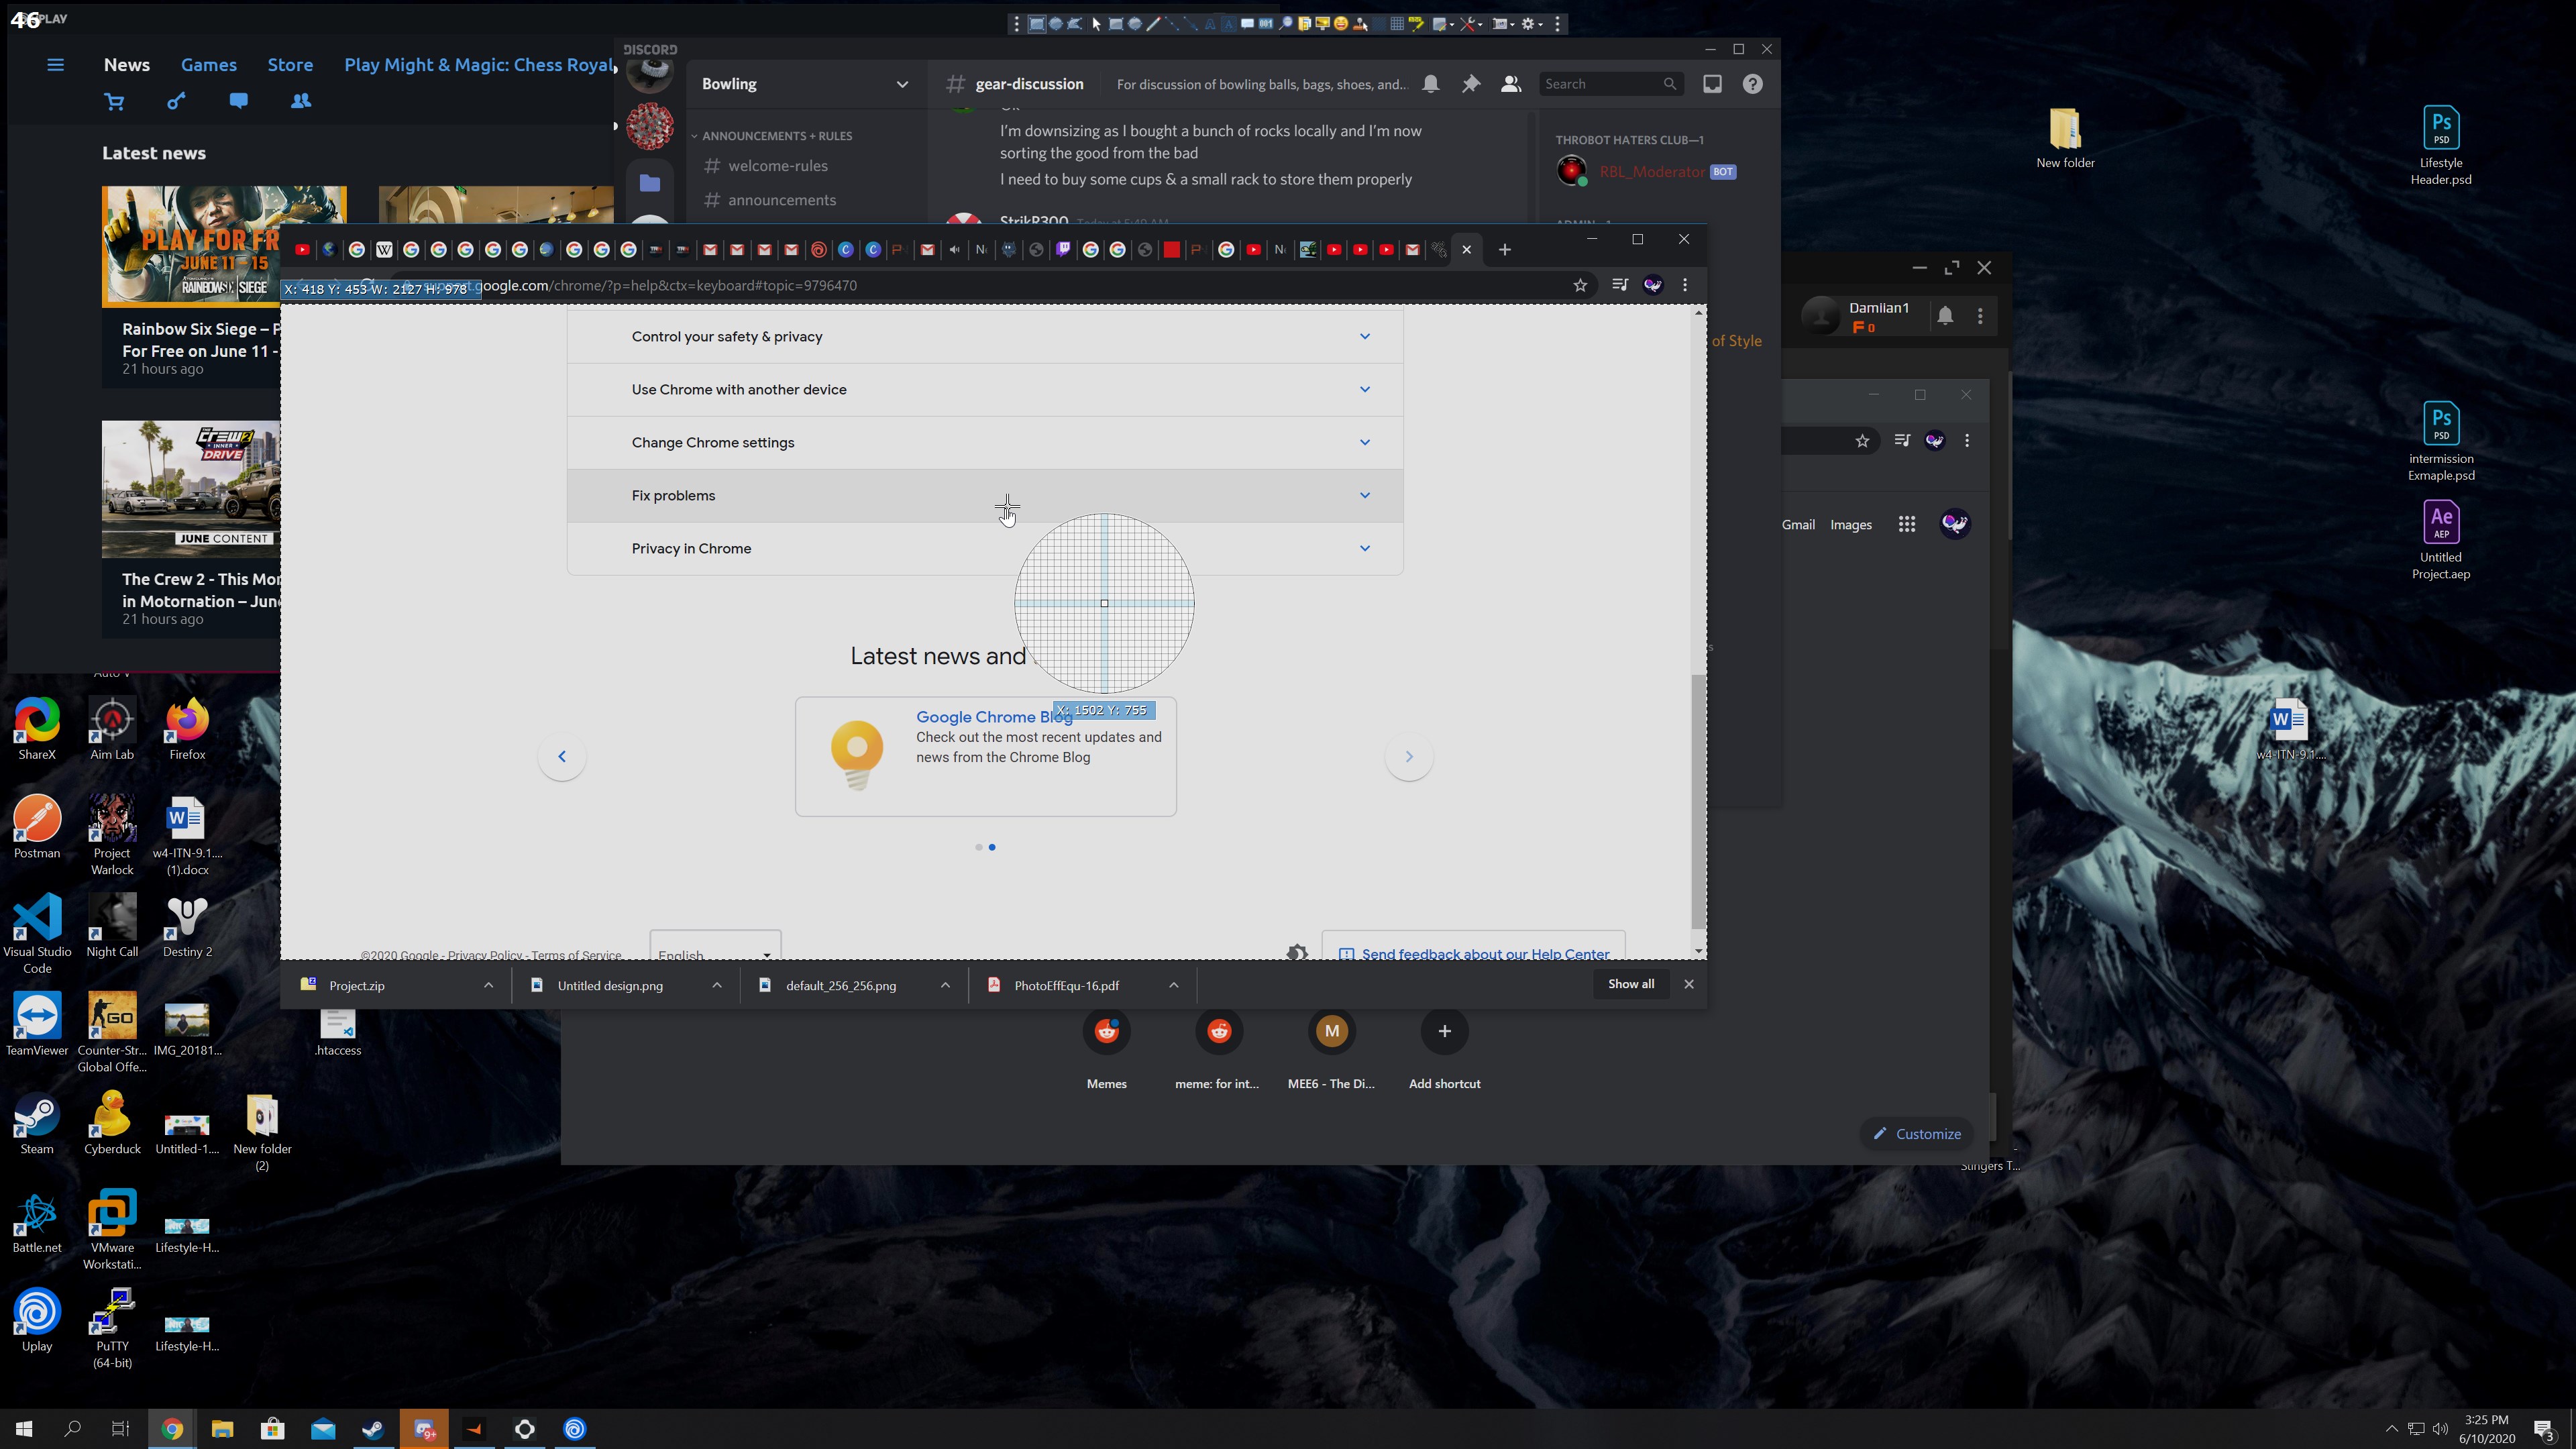This screenshot has height=1449, width=2576.
Task: Open Bowling server dropdown menu
Action: click(x=902, y=84)
